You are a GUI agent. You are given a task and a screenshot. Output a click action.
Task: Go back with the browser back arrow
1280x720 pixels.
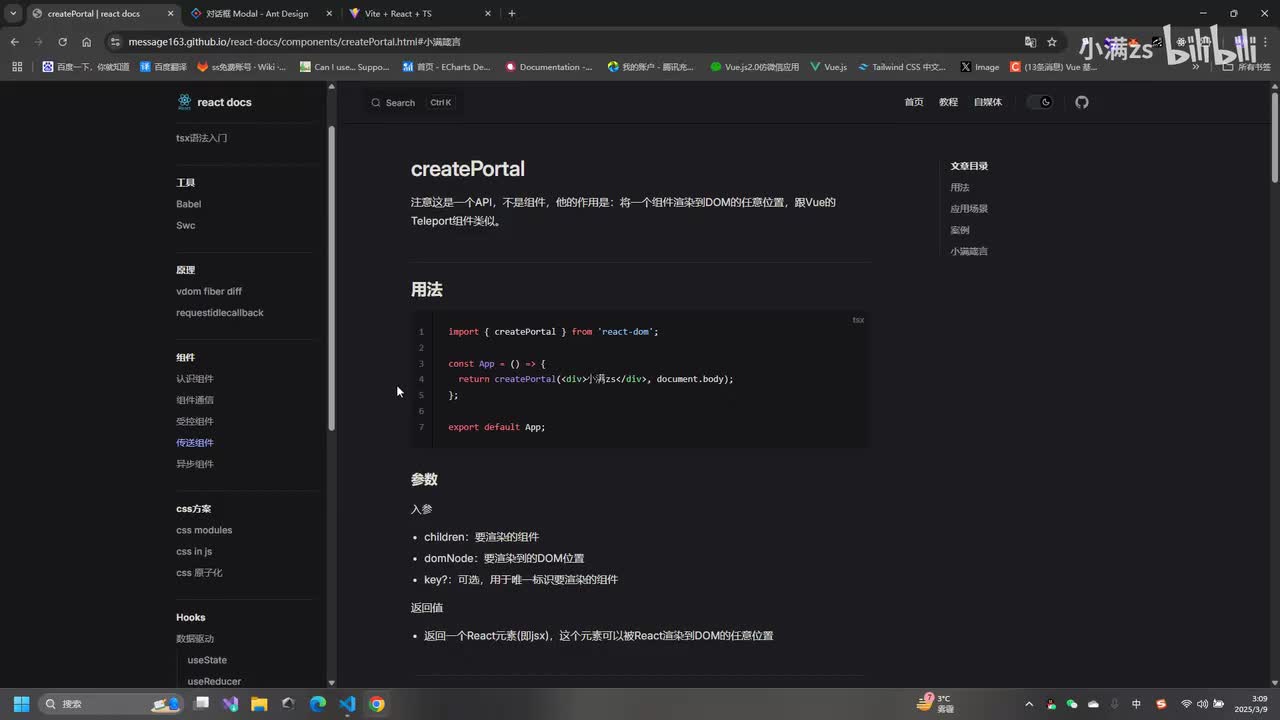[14, 42]
